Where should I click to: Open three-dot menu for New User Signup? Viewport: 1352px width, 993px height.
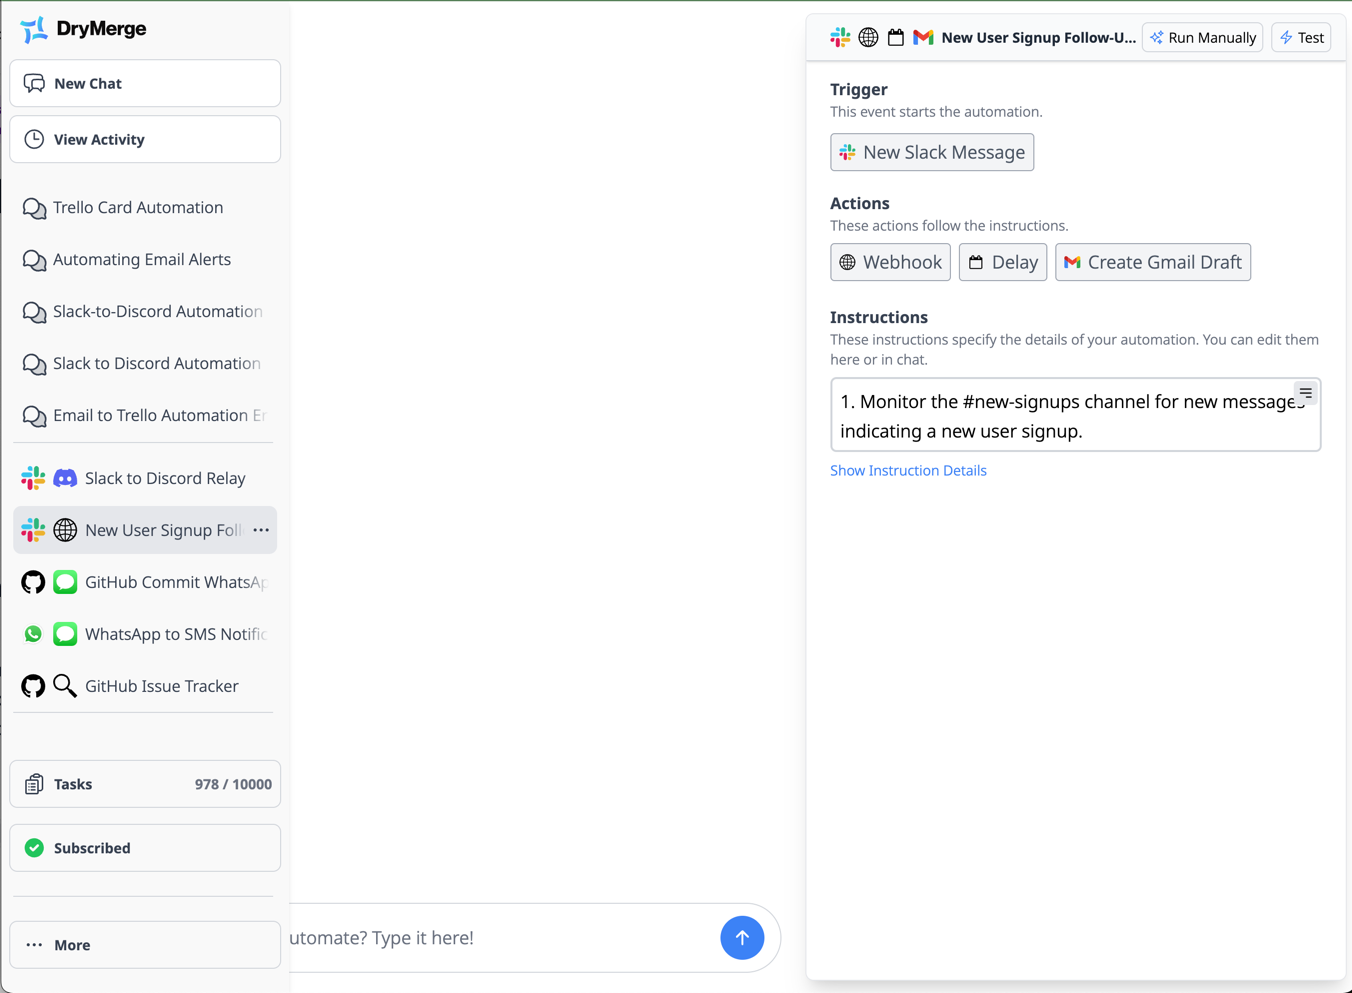[x=261, y=530]
